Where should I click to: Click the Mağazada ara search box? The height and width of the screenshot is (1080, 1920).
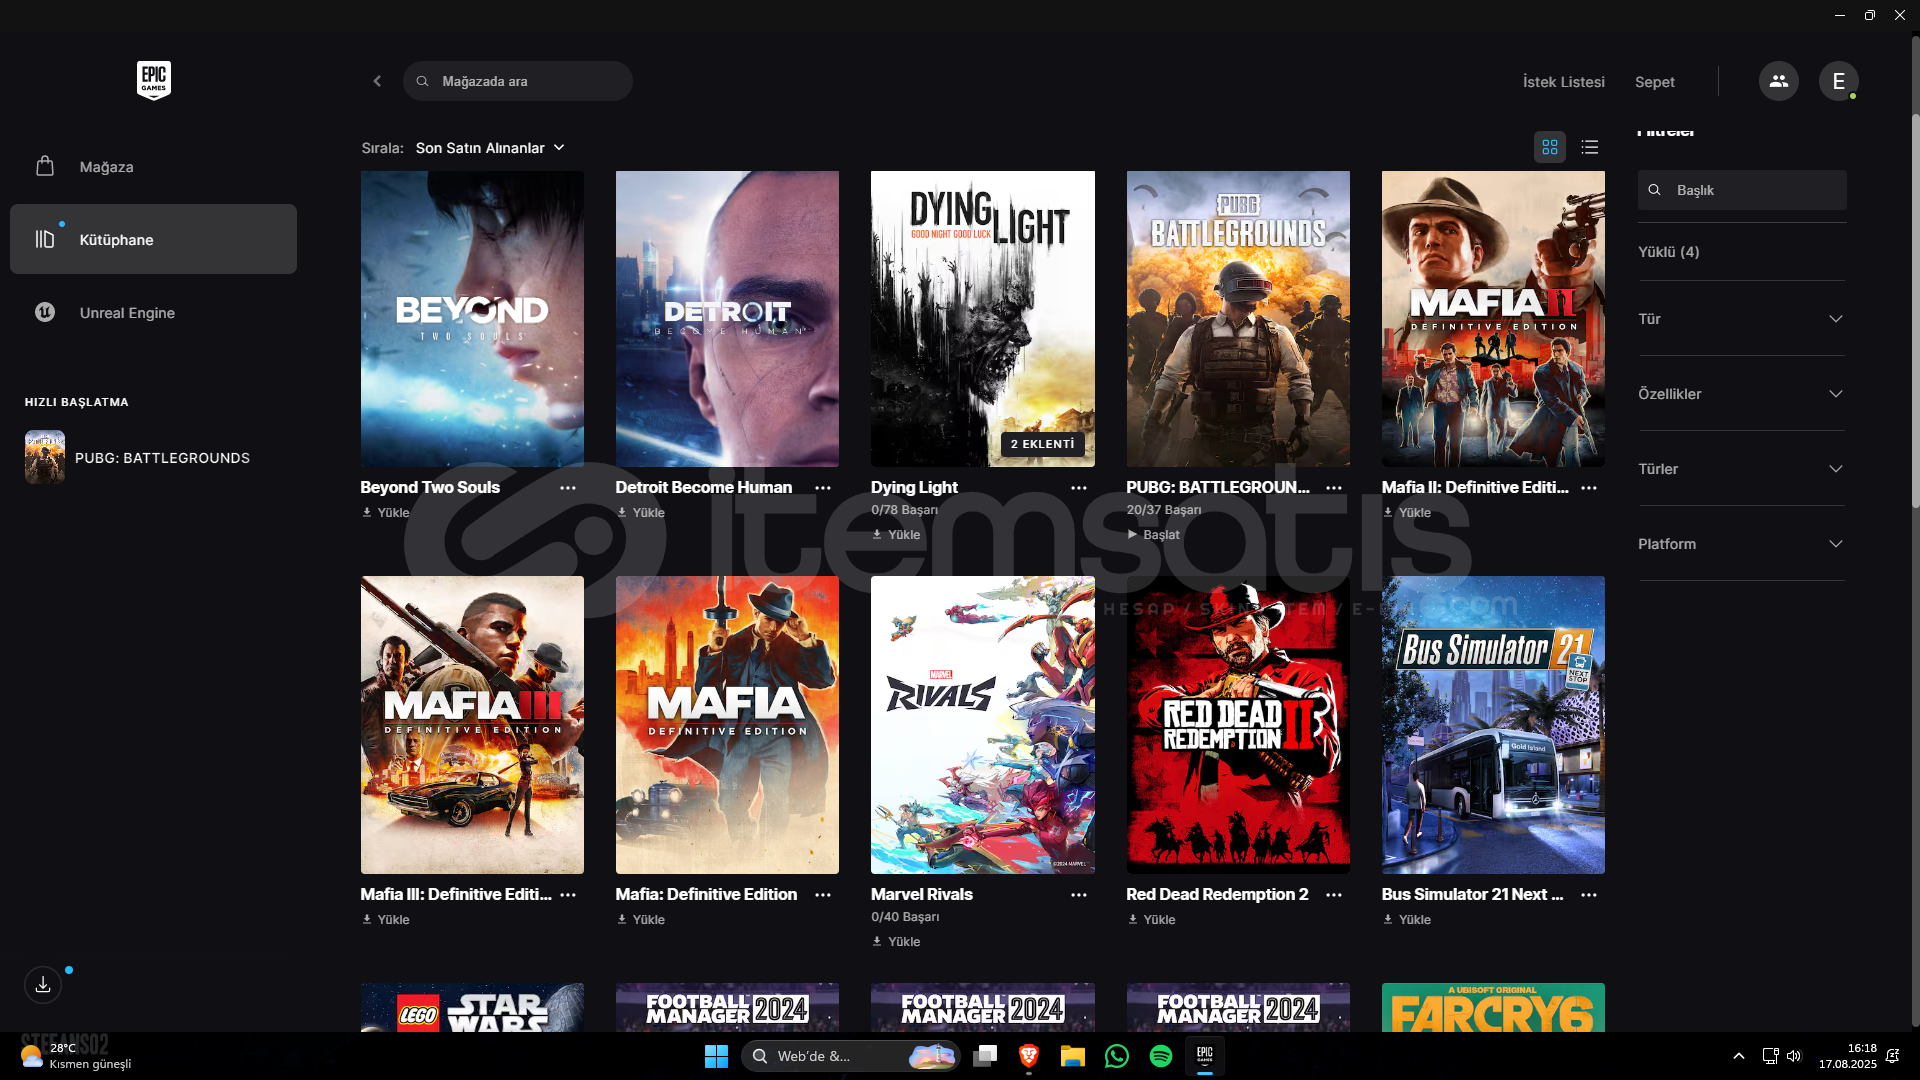[x=518, y=81]
